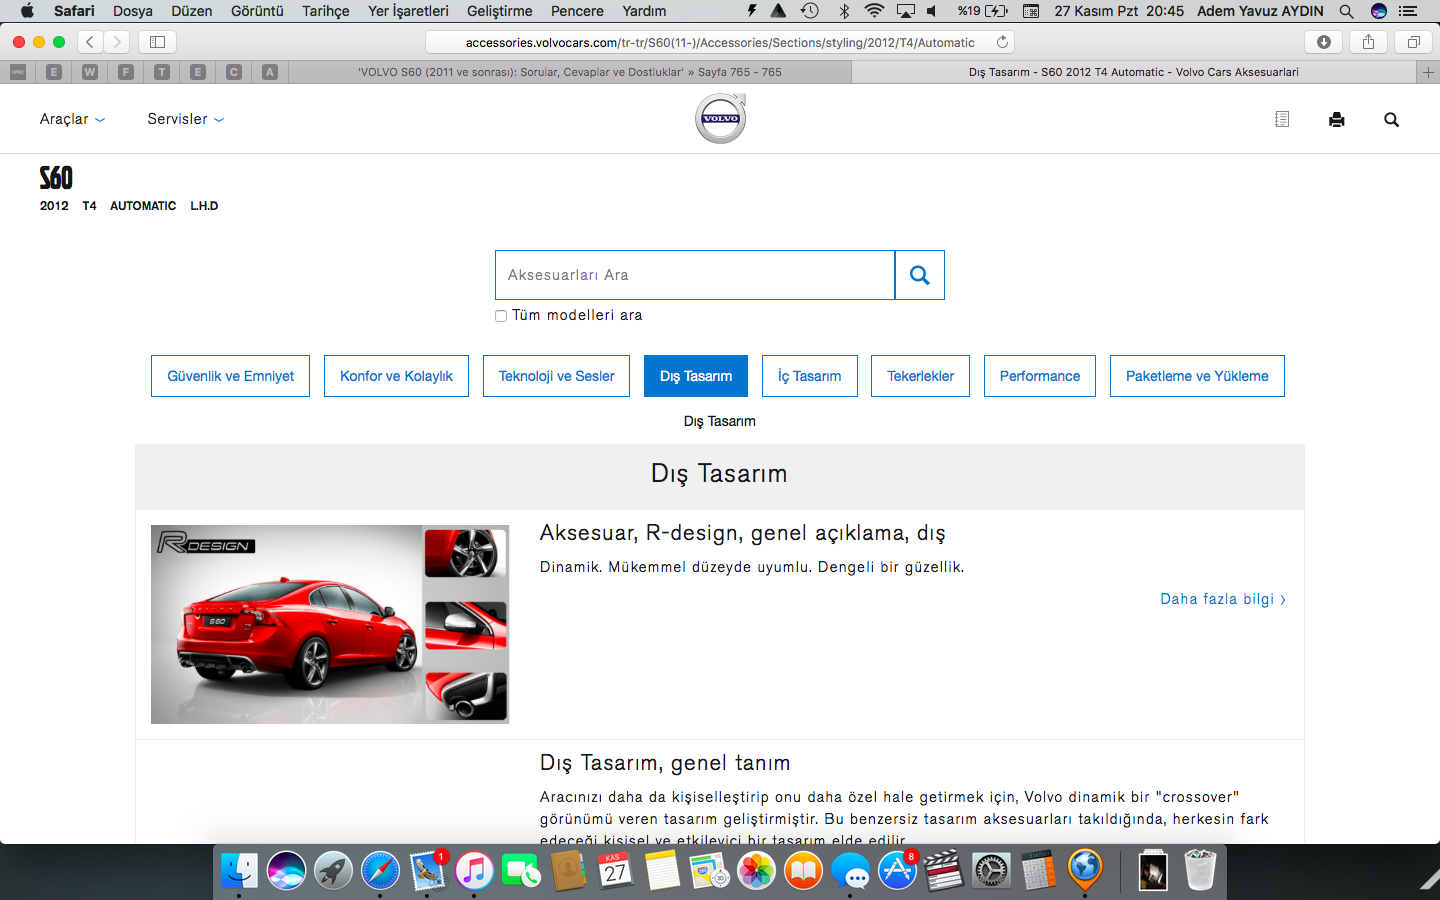The image size is (1440, 900).
Task: Open System Preferences gear in dock
Action: tap(991, 871)
